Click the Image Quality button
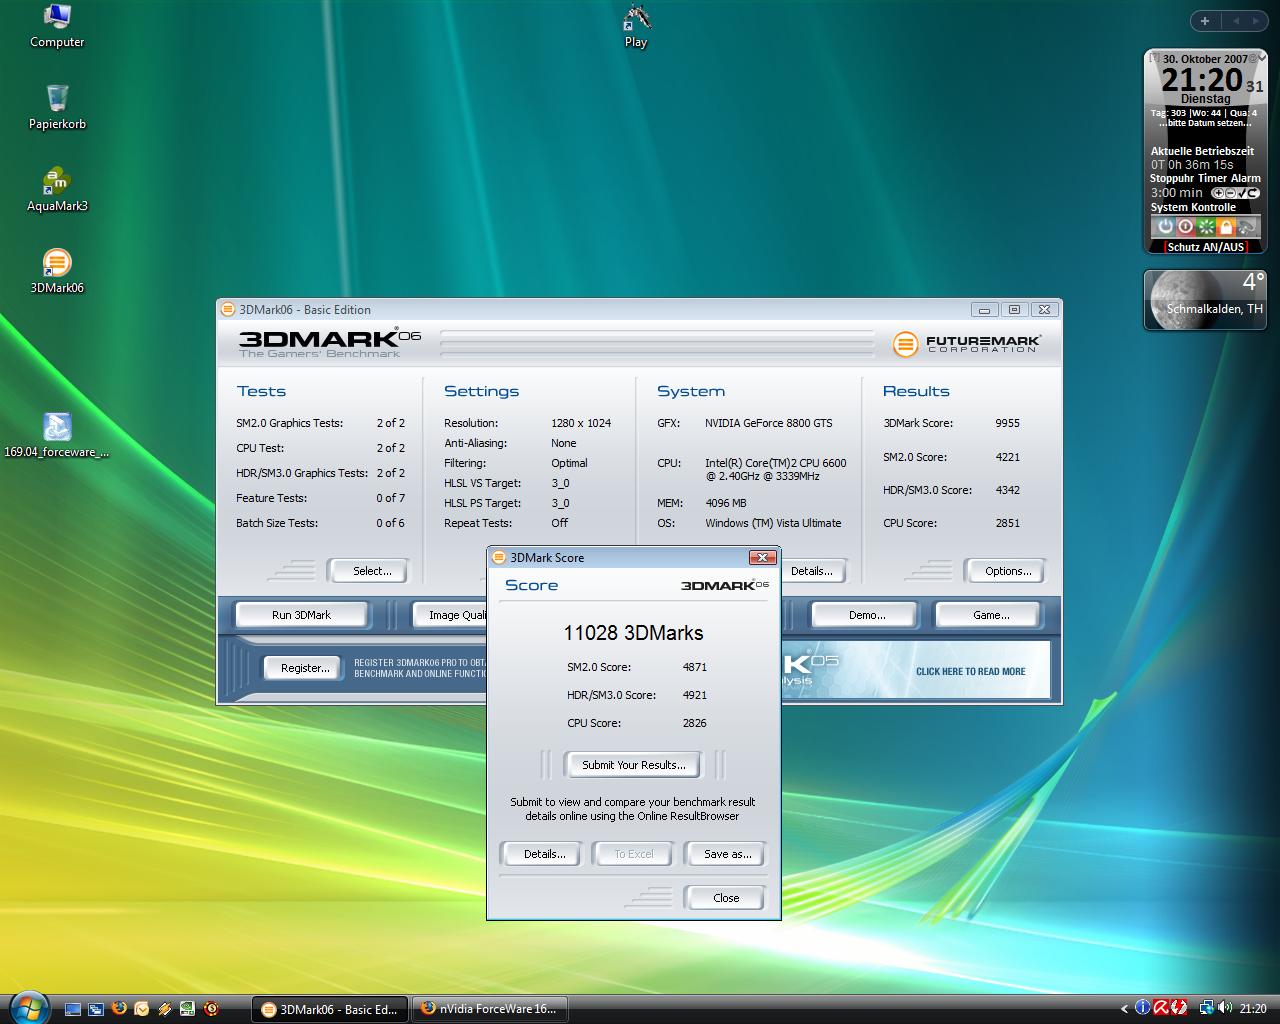This screenshot has width=1280, height=1024. coord(450,615)
